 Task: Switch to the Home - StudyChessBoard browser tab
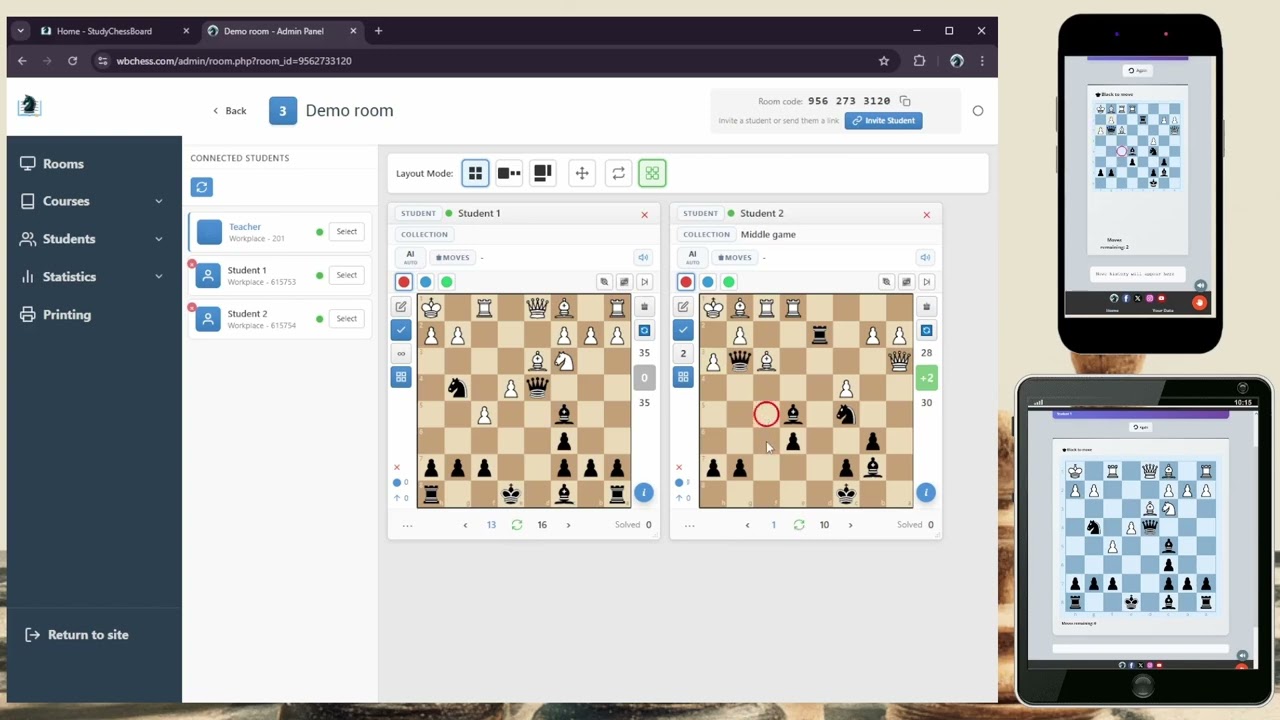coord(115,31)
